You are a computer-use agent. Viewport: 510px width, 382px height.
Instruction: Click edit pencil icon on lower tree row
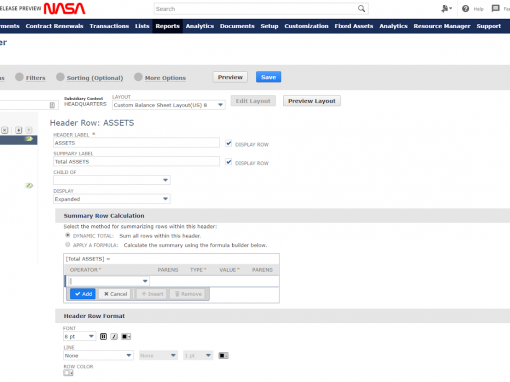[29, 186]
